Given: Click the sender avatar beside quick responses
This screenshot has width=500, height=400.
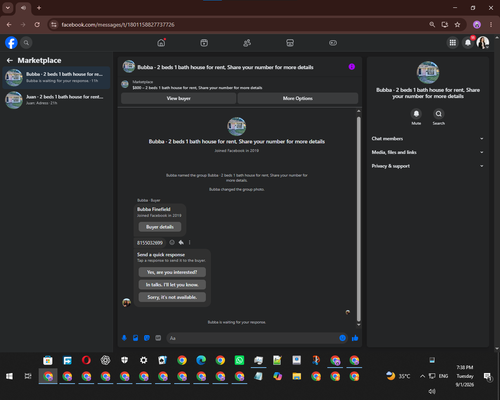Looking at the screenshot, I should coord(126,303).
